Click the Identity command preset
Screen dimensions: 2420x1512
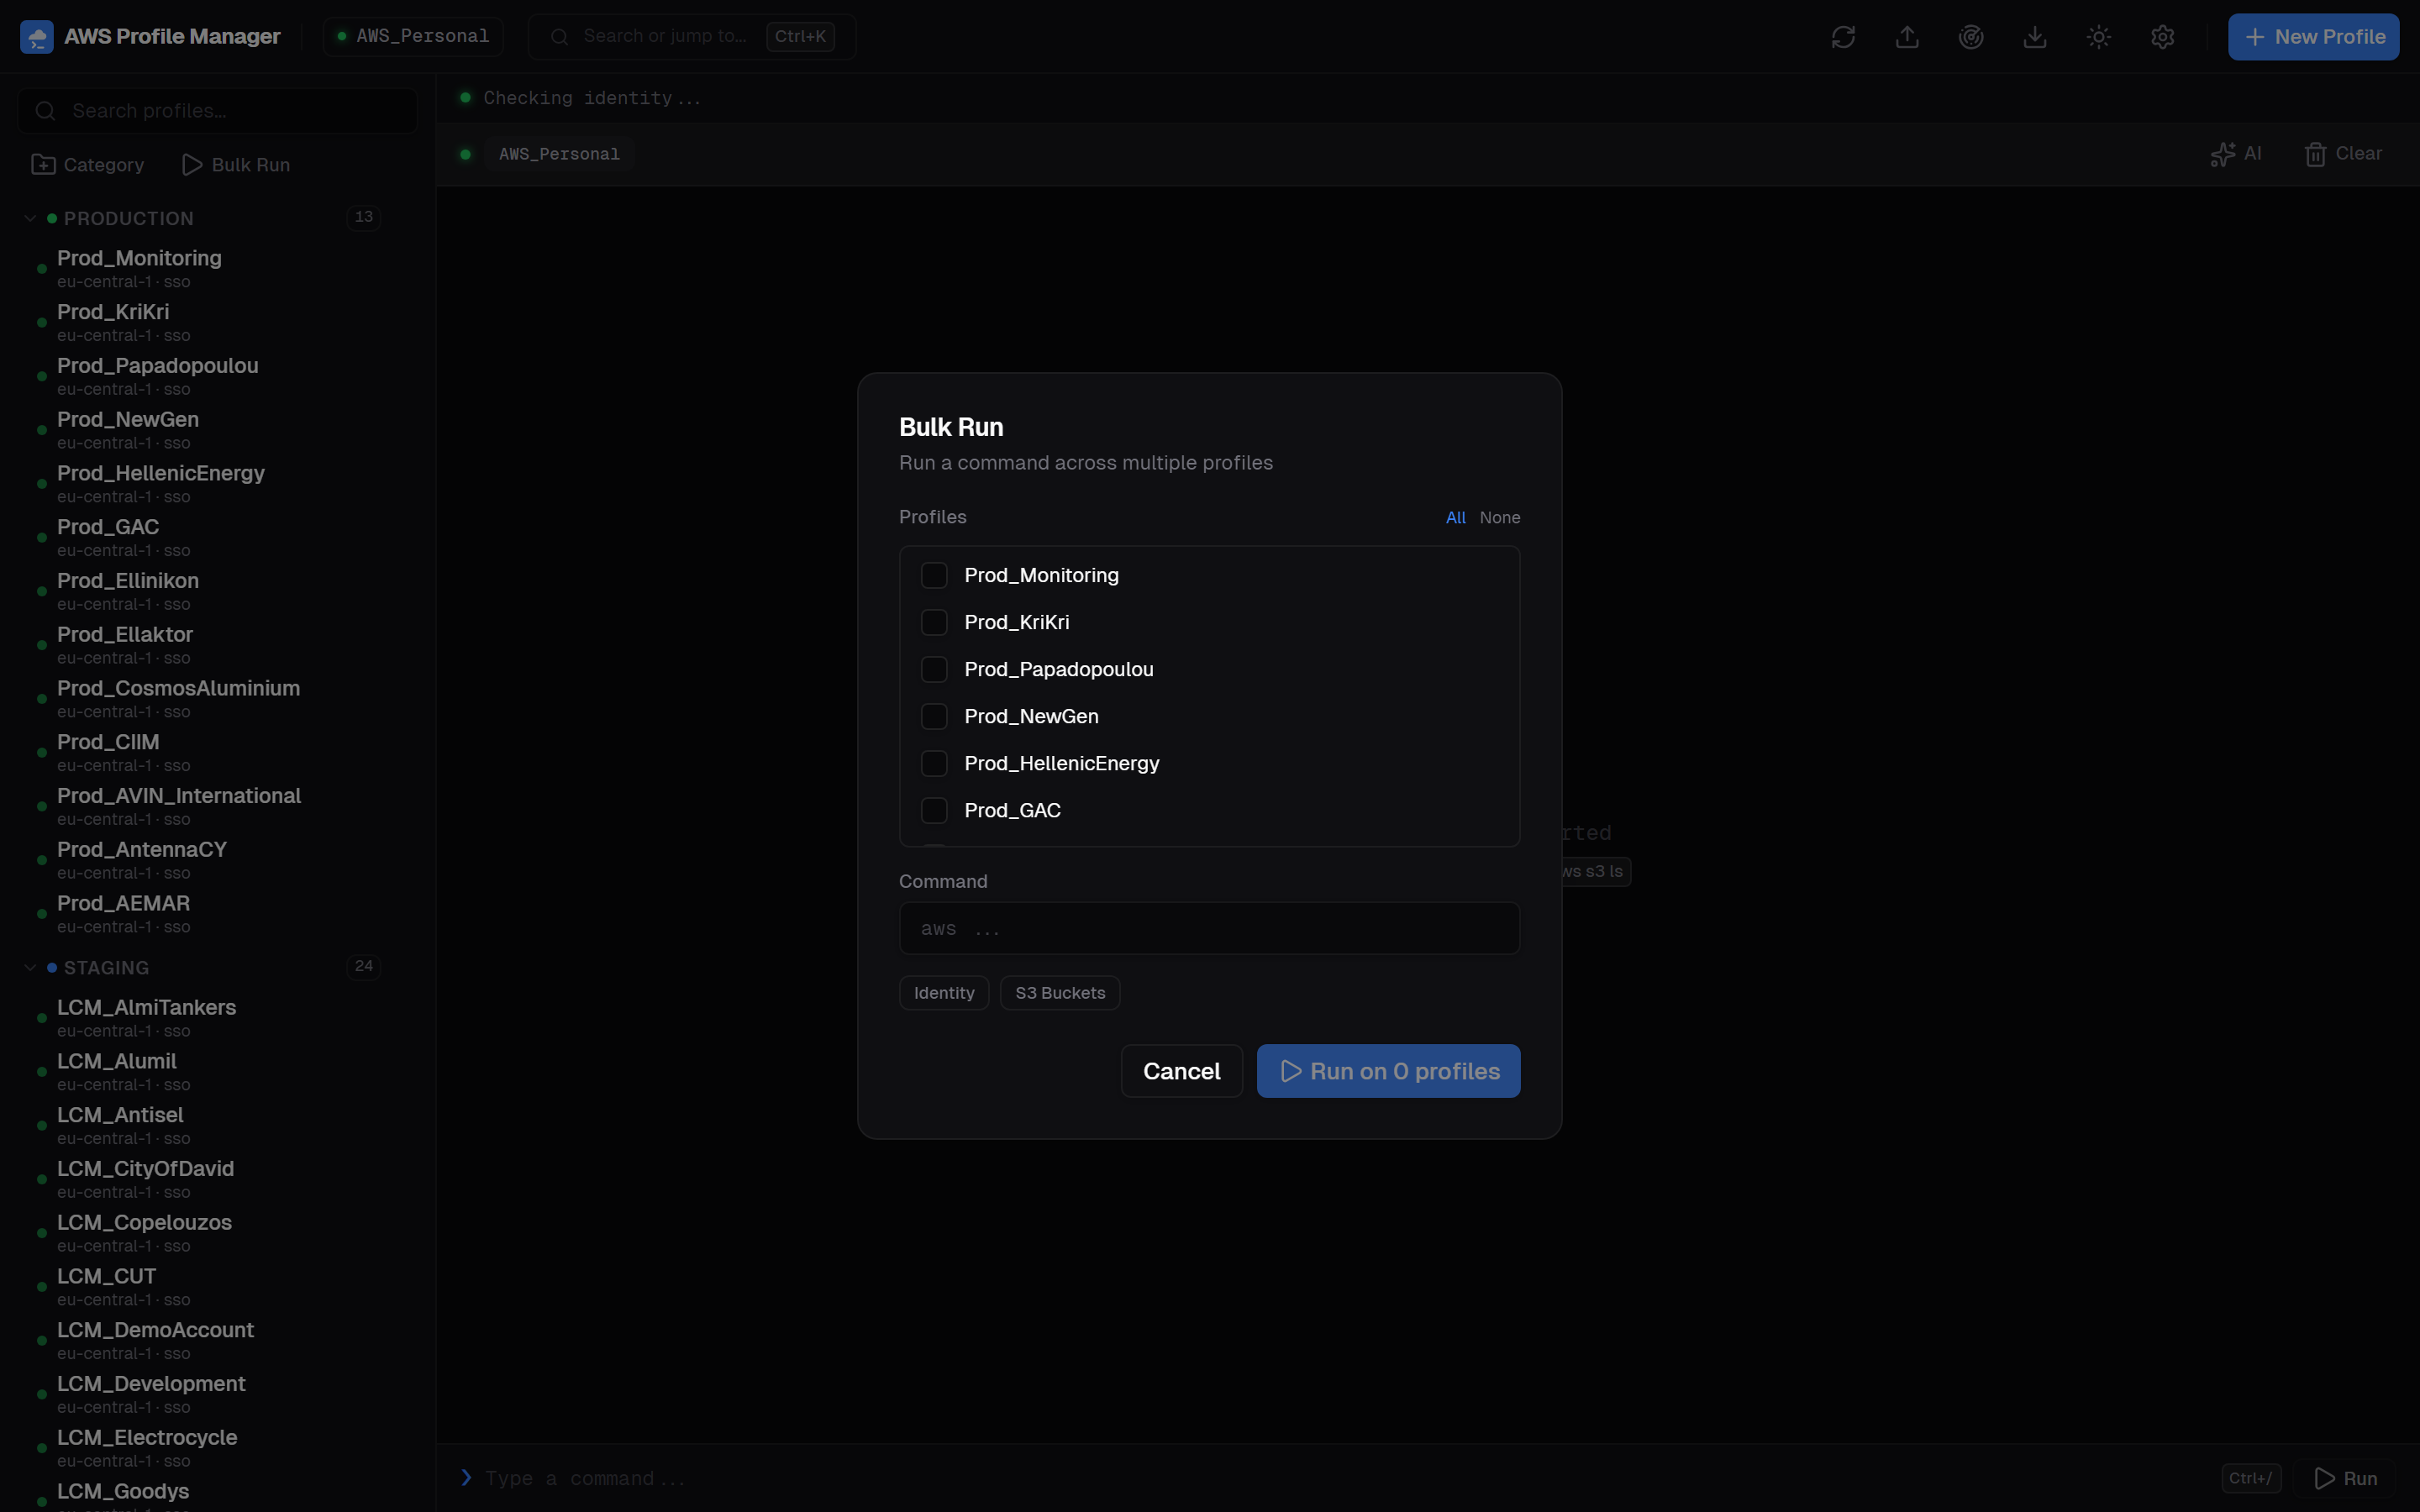pos(943,993)
